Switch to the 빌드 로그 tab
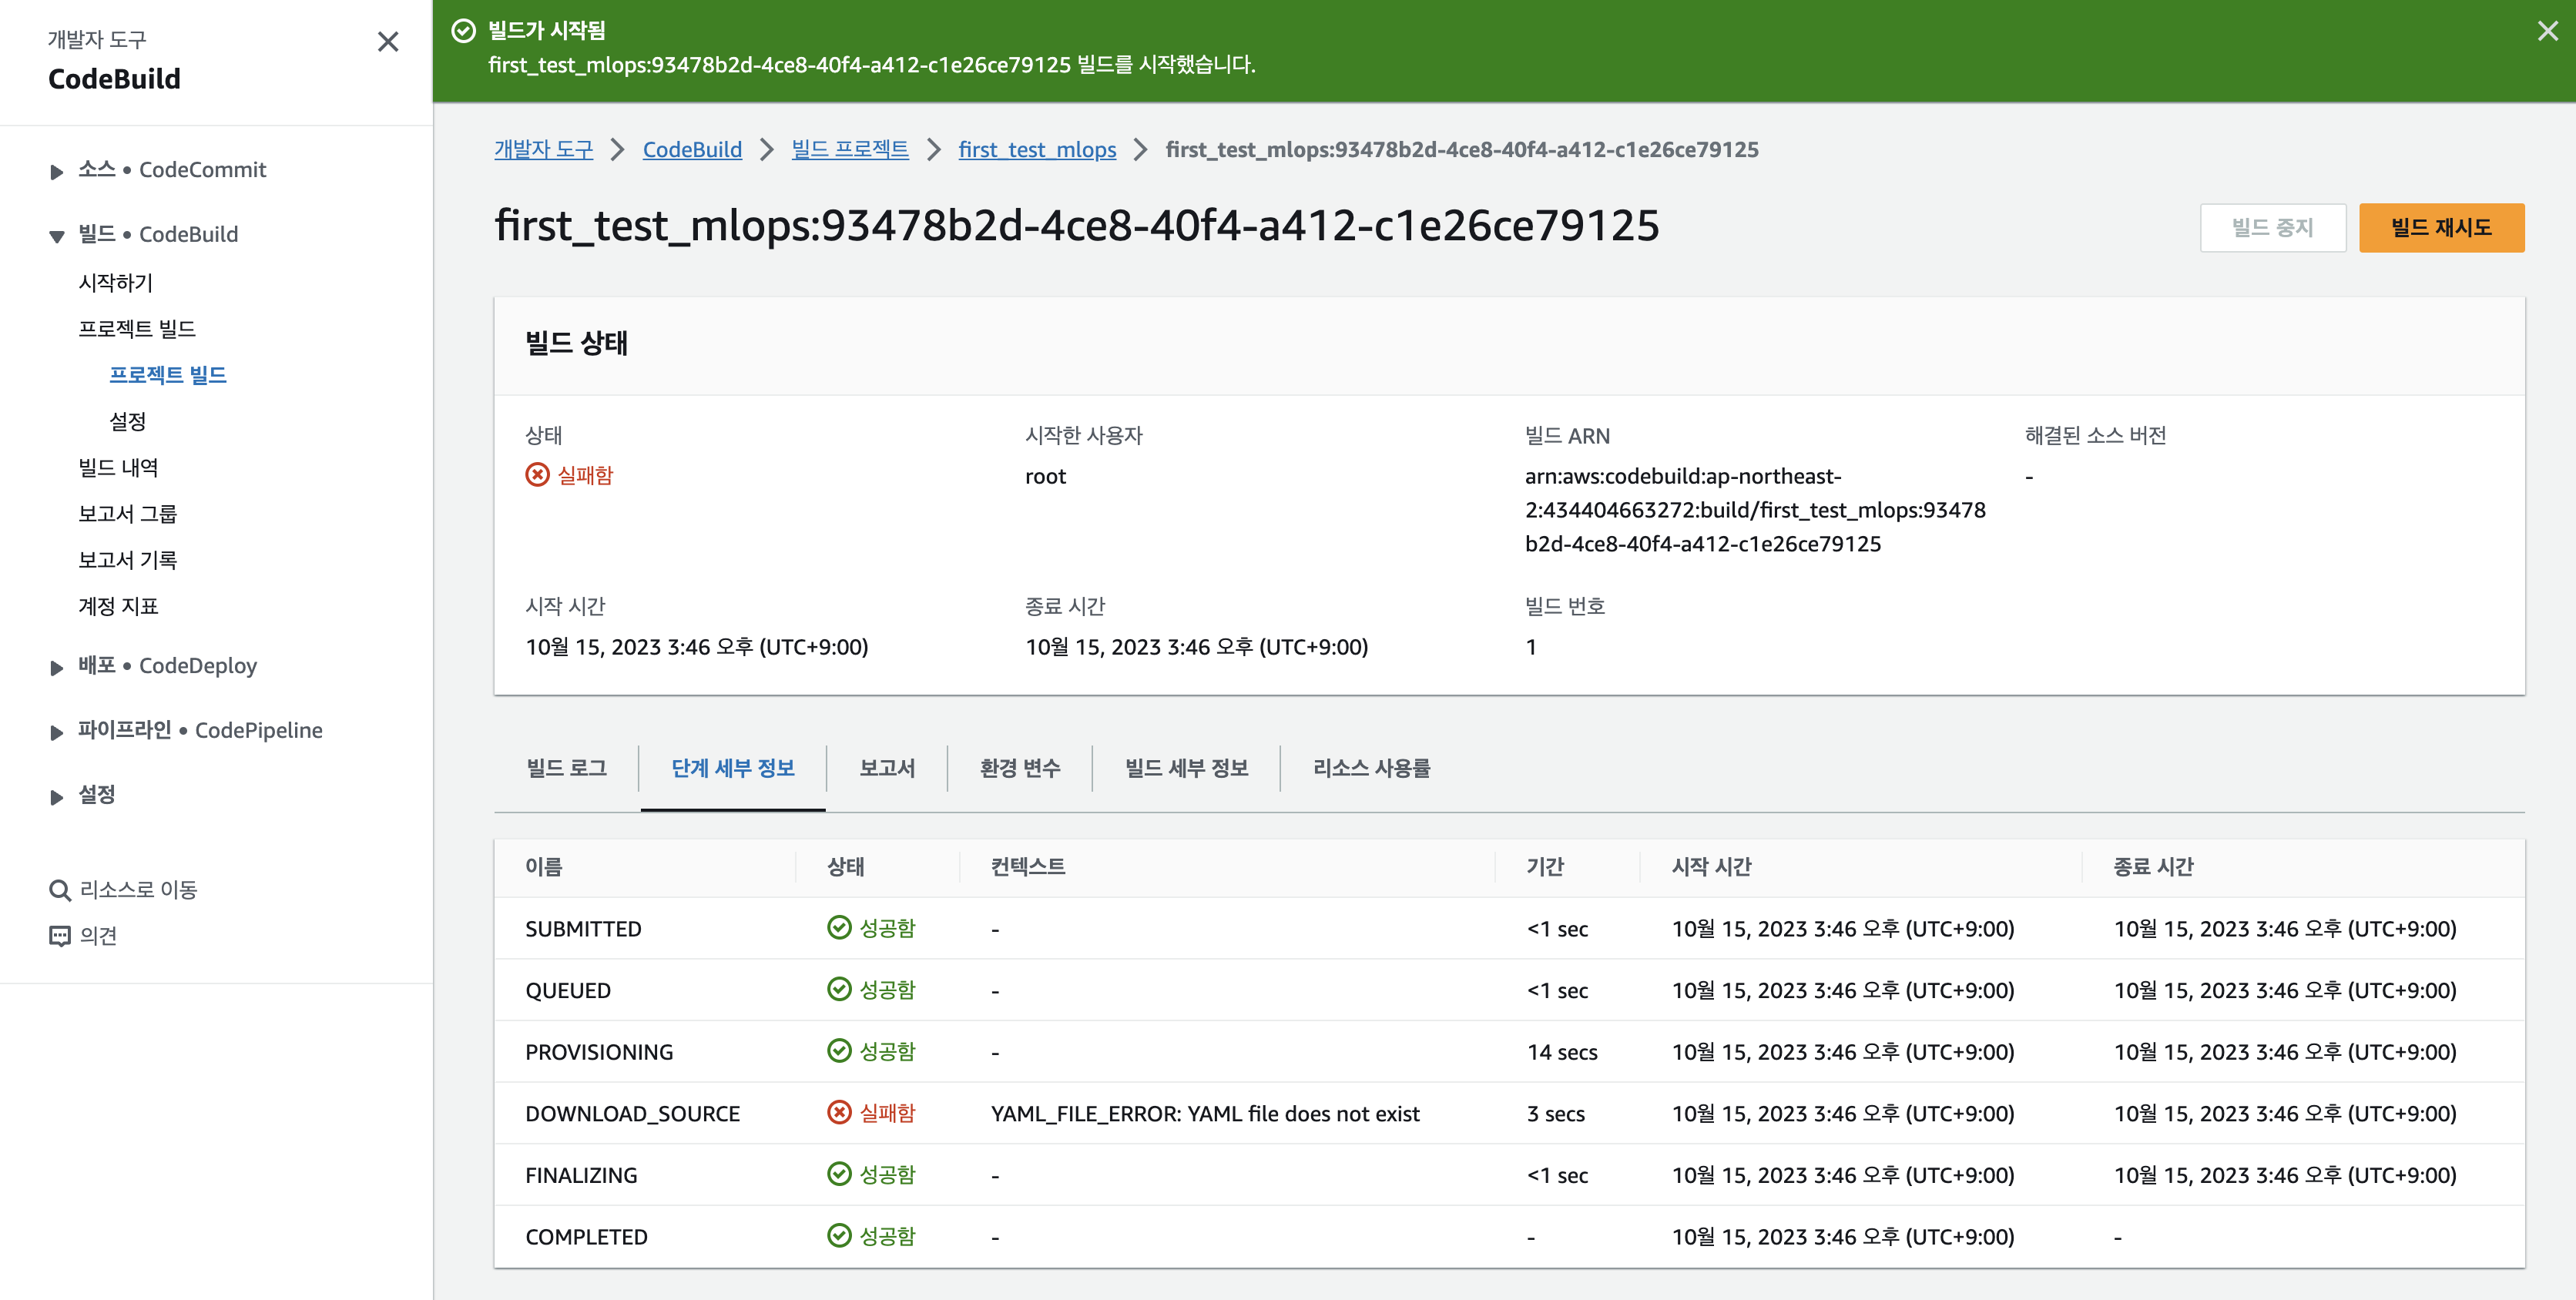The height and width of the screenshot is (1300, 2576). (566, 768)
